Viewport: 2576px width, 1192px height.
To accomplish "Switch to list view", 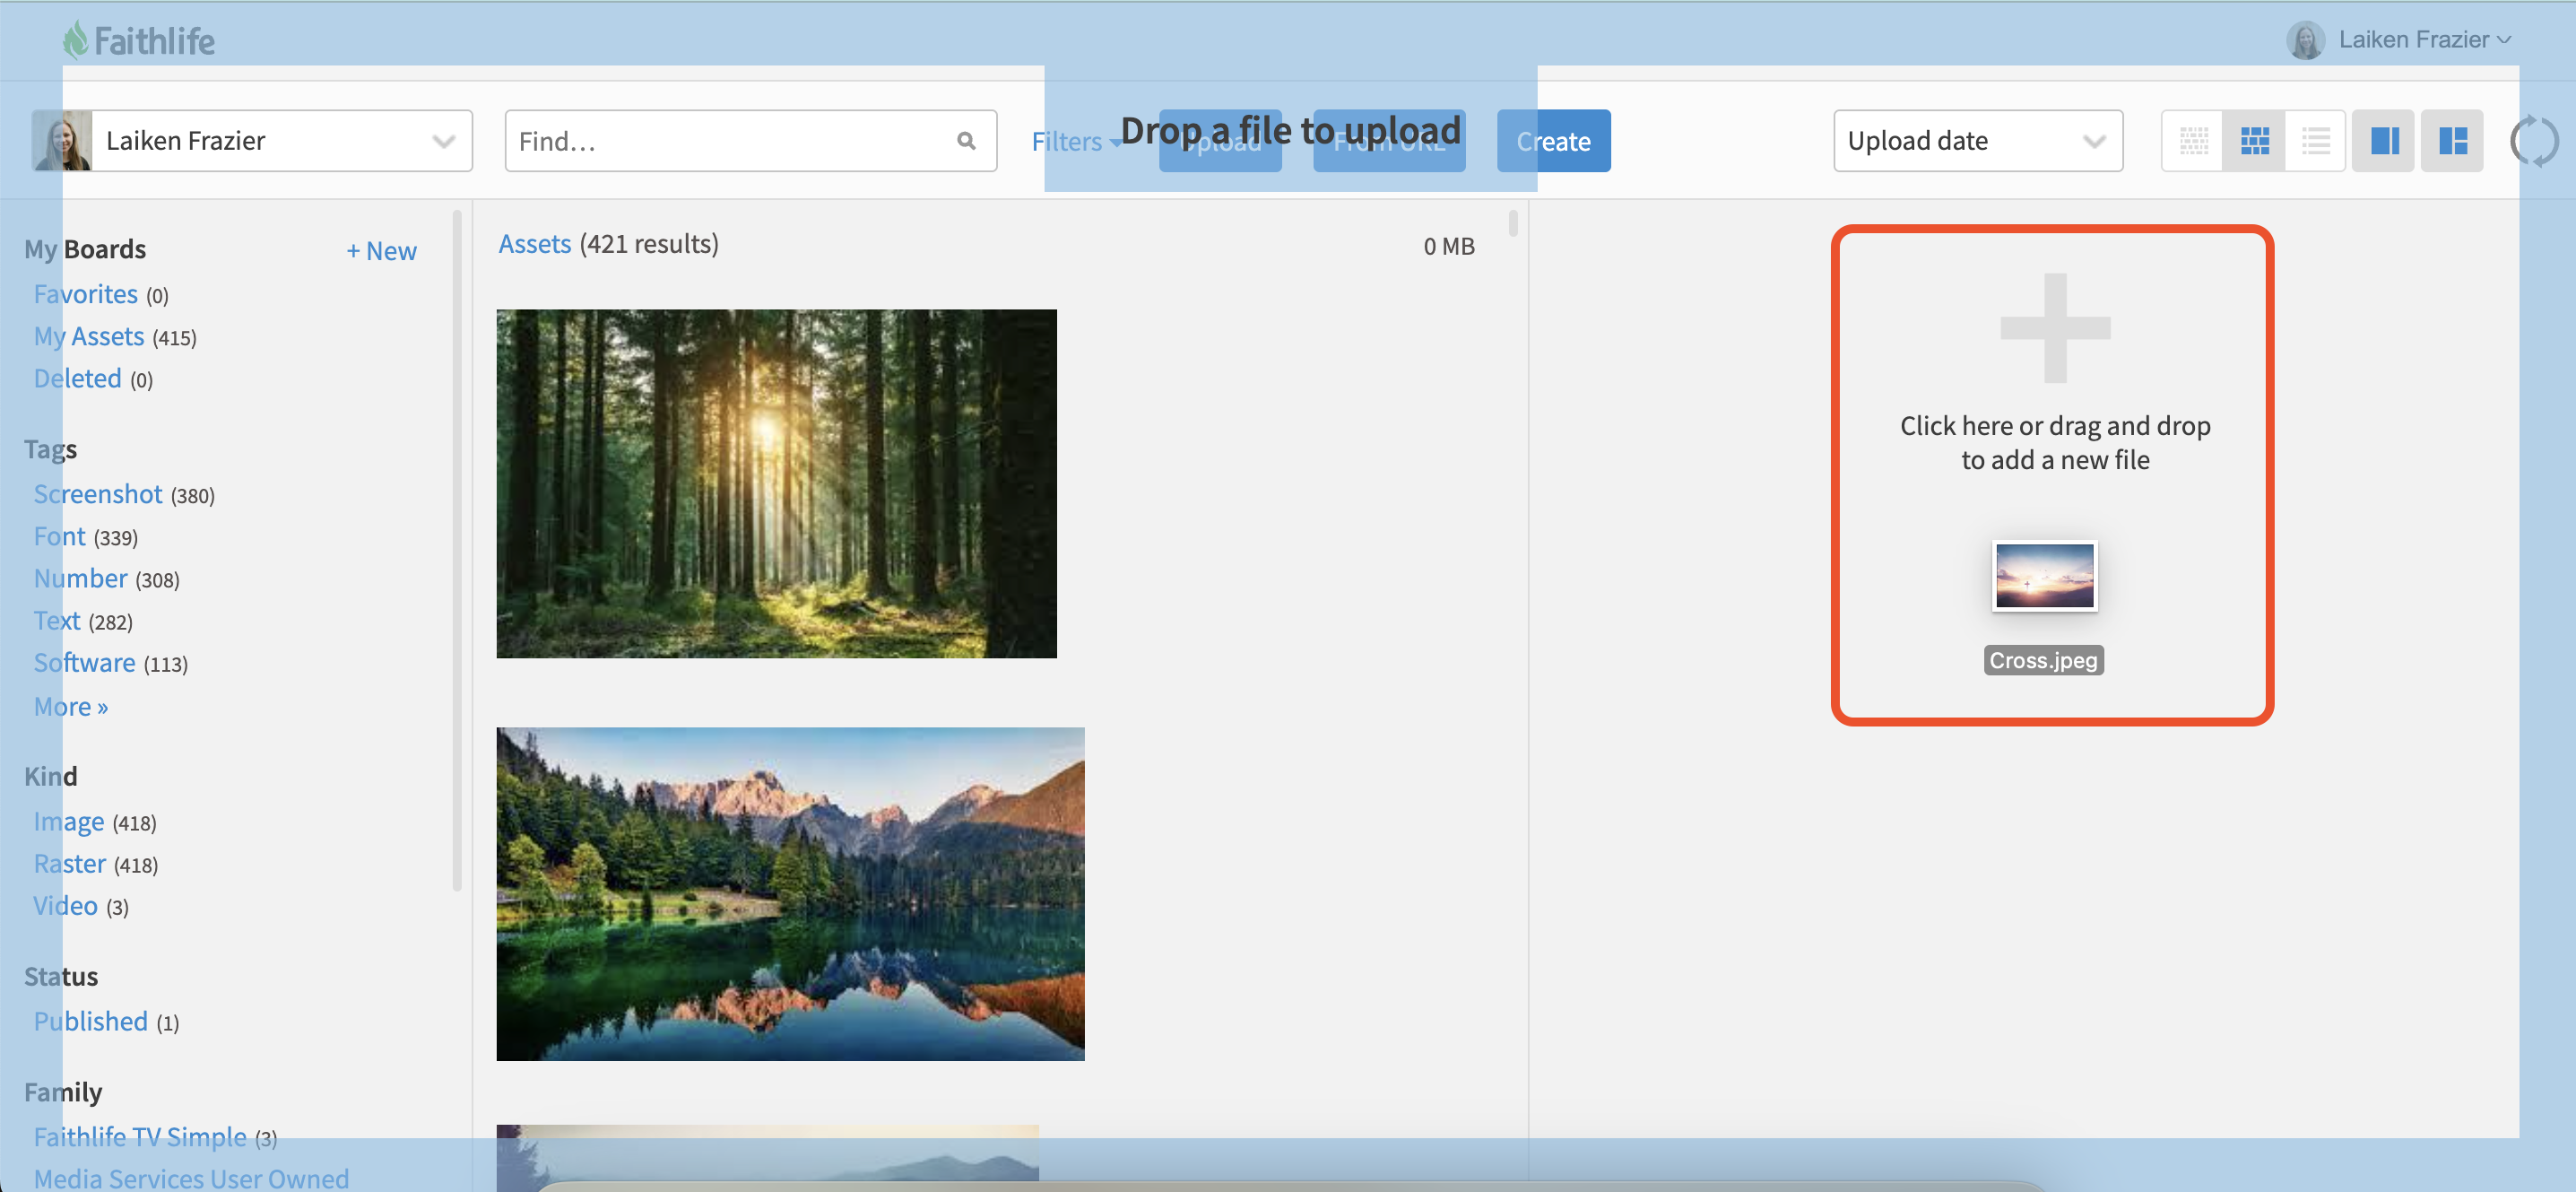I will 2315,141.
